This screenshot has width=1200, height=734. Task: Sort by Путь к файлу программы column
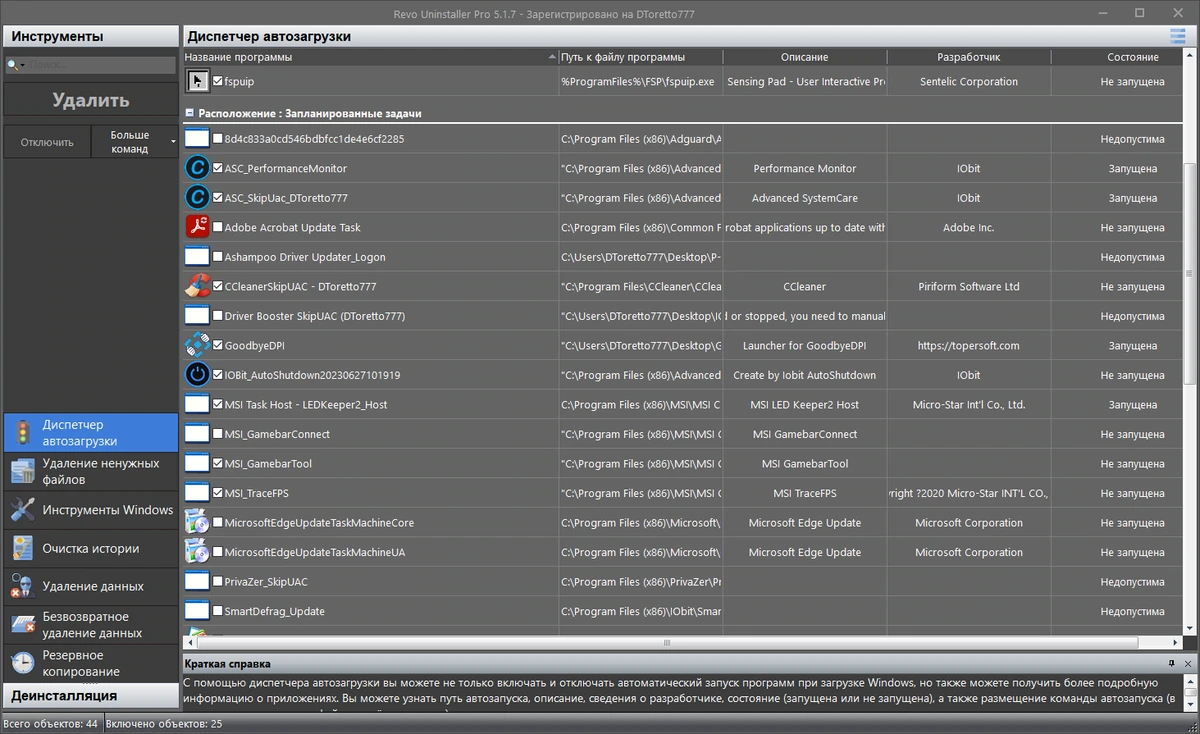pos(641,57)
